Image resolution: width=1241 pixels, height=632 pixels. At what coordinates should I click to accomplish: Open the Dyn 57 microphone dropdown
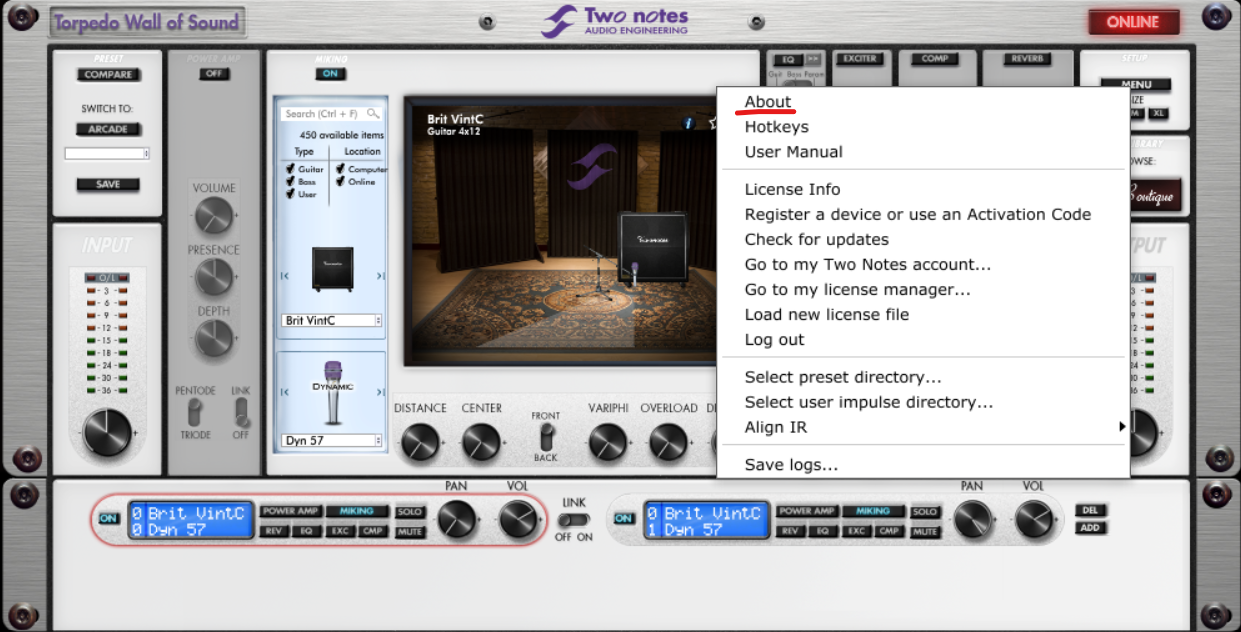point(332,440)
